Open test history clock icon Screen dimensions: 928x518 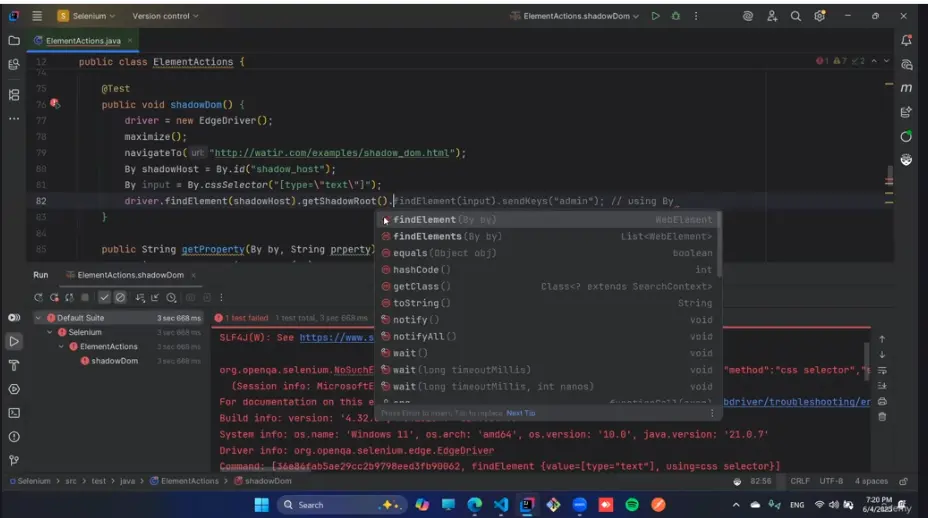pos(171,298)
